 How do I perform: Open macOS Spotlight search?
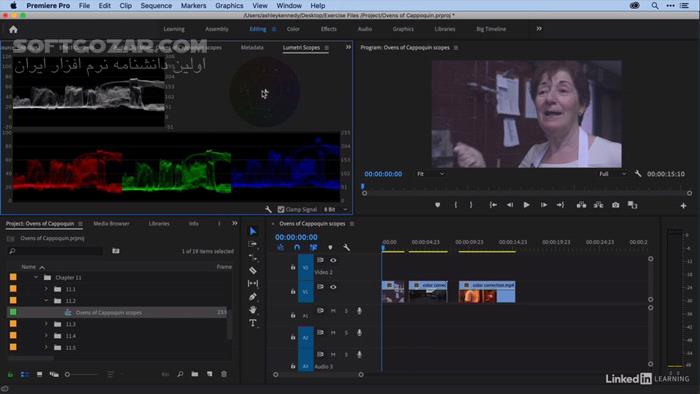(x=654, y=5)
